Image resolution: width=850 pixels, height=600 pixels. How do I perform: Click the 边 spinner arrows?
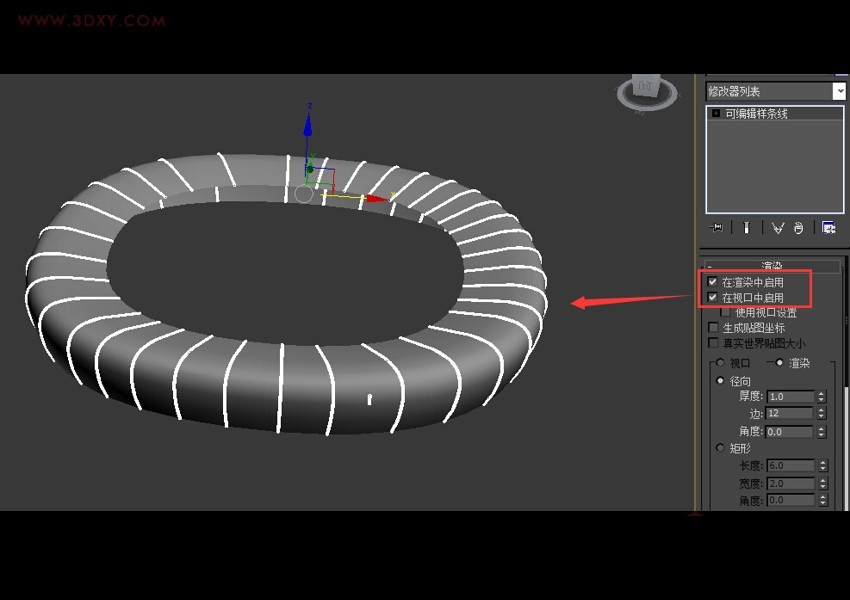tap(821, 414)
